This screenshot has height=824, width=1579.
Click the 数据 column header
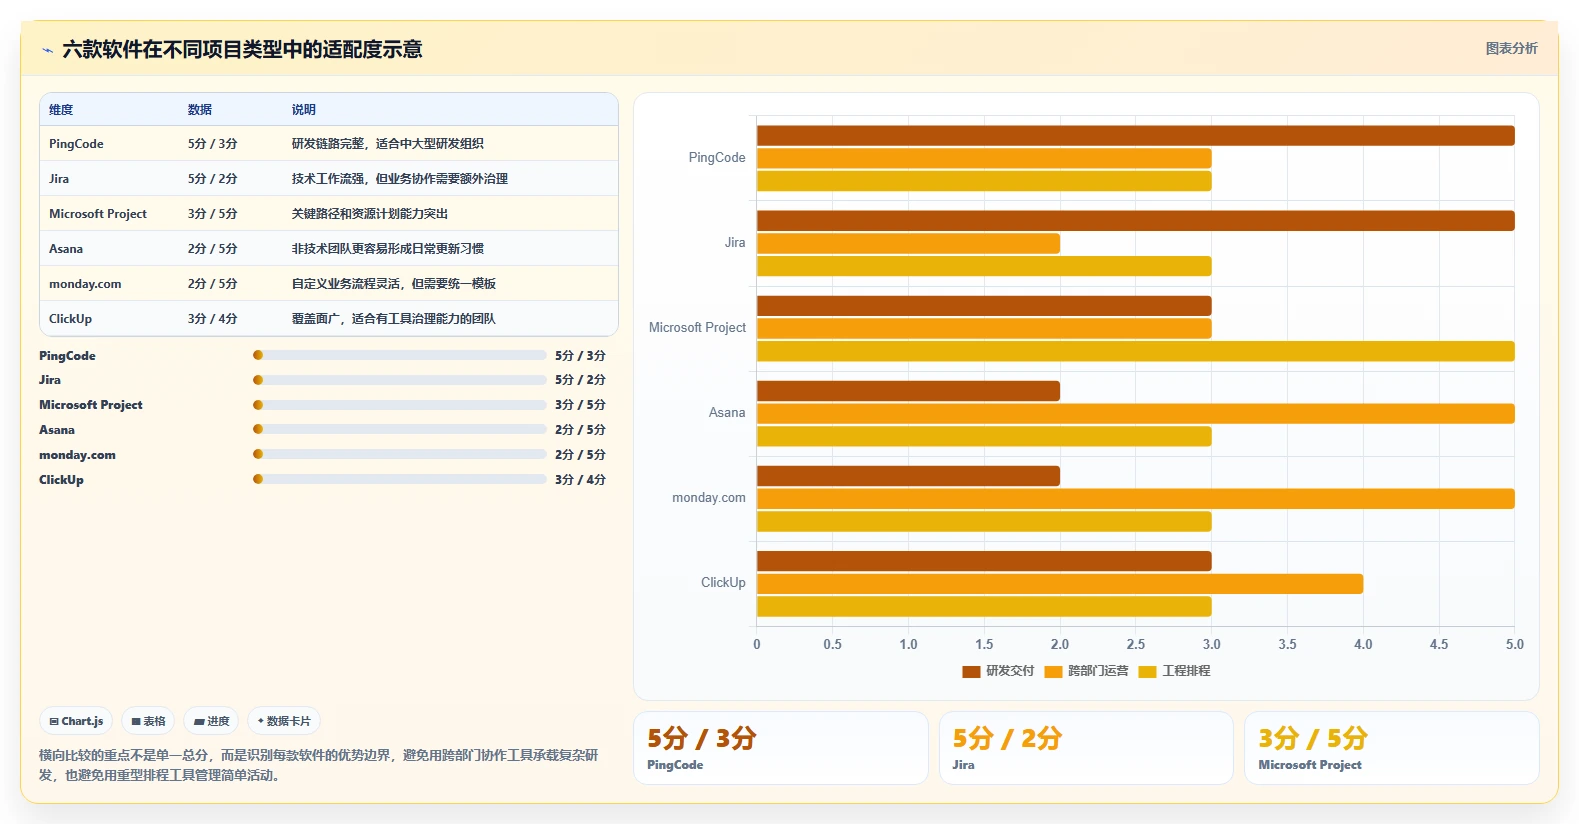click(200, 110)
